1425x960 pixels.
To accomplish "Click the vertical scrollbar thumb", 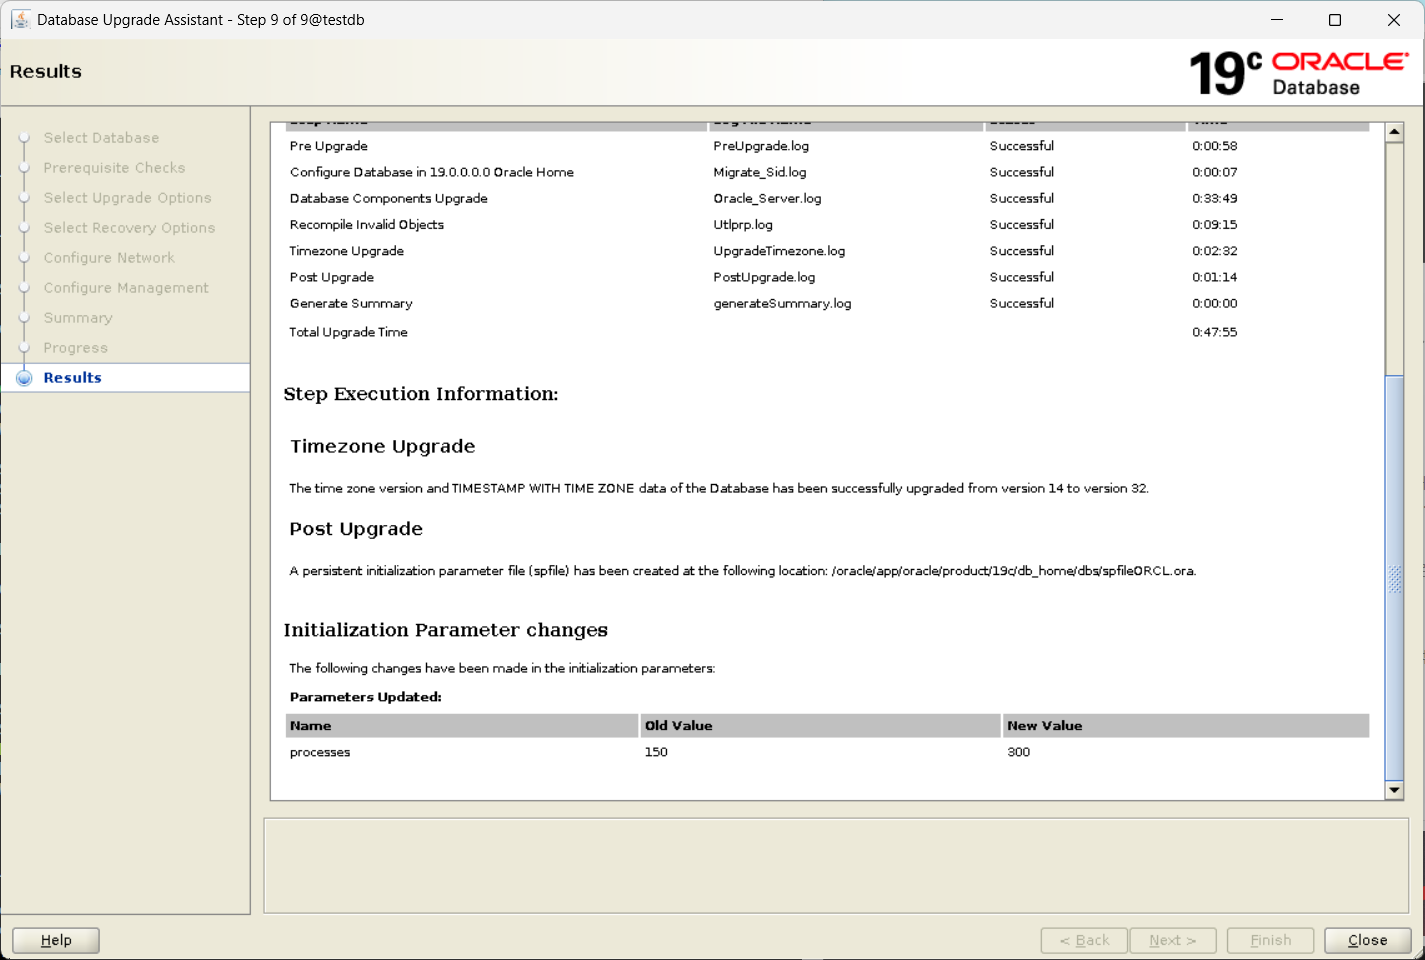I will click(1394, 578).
